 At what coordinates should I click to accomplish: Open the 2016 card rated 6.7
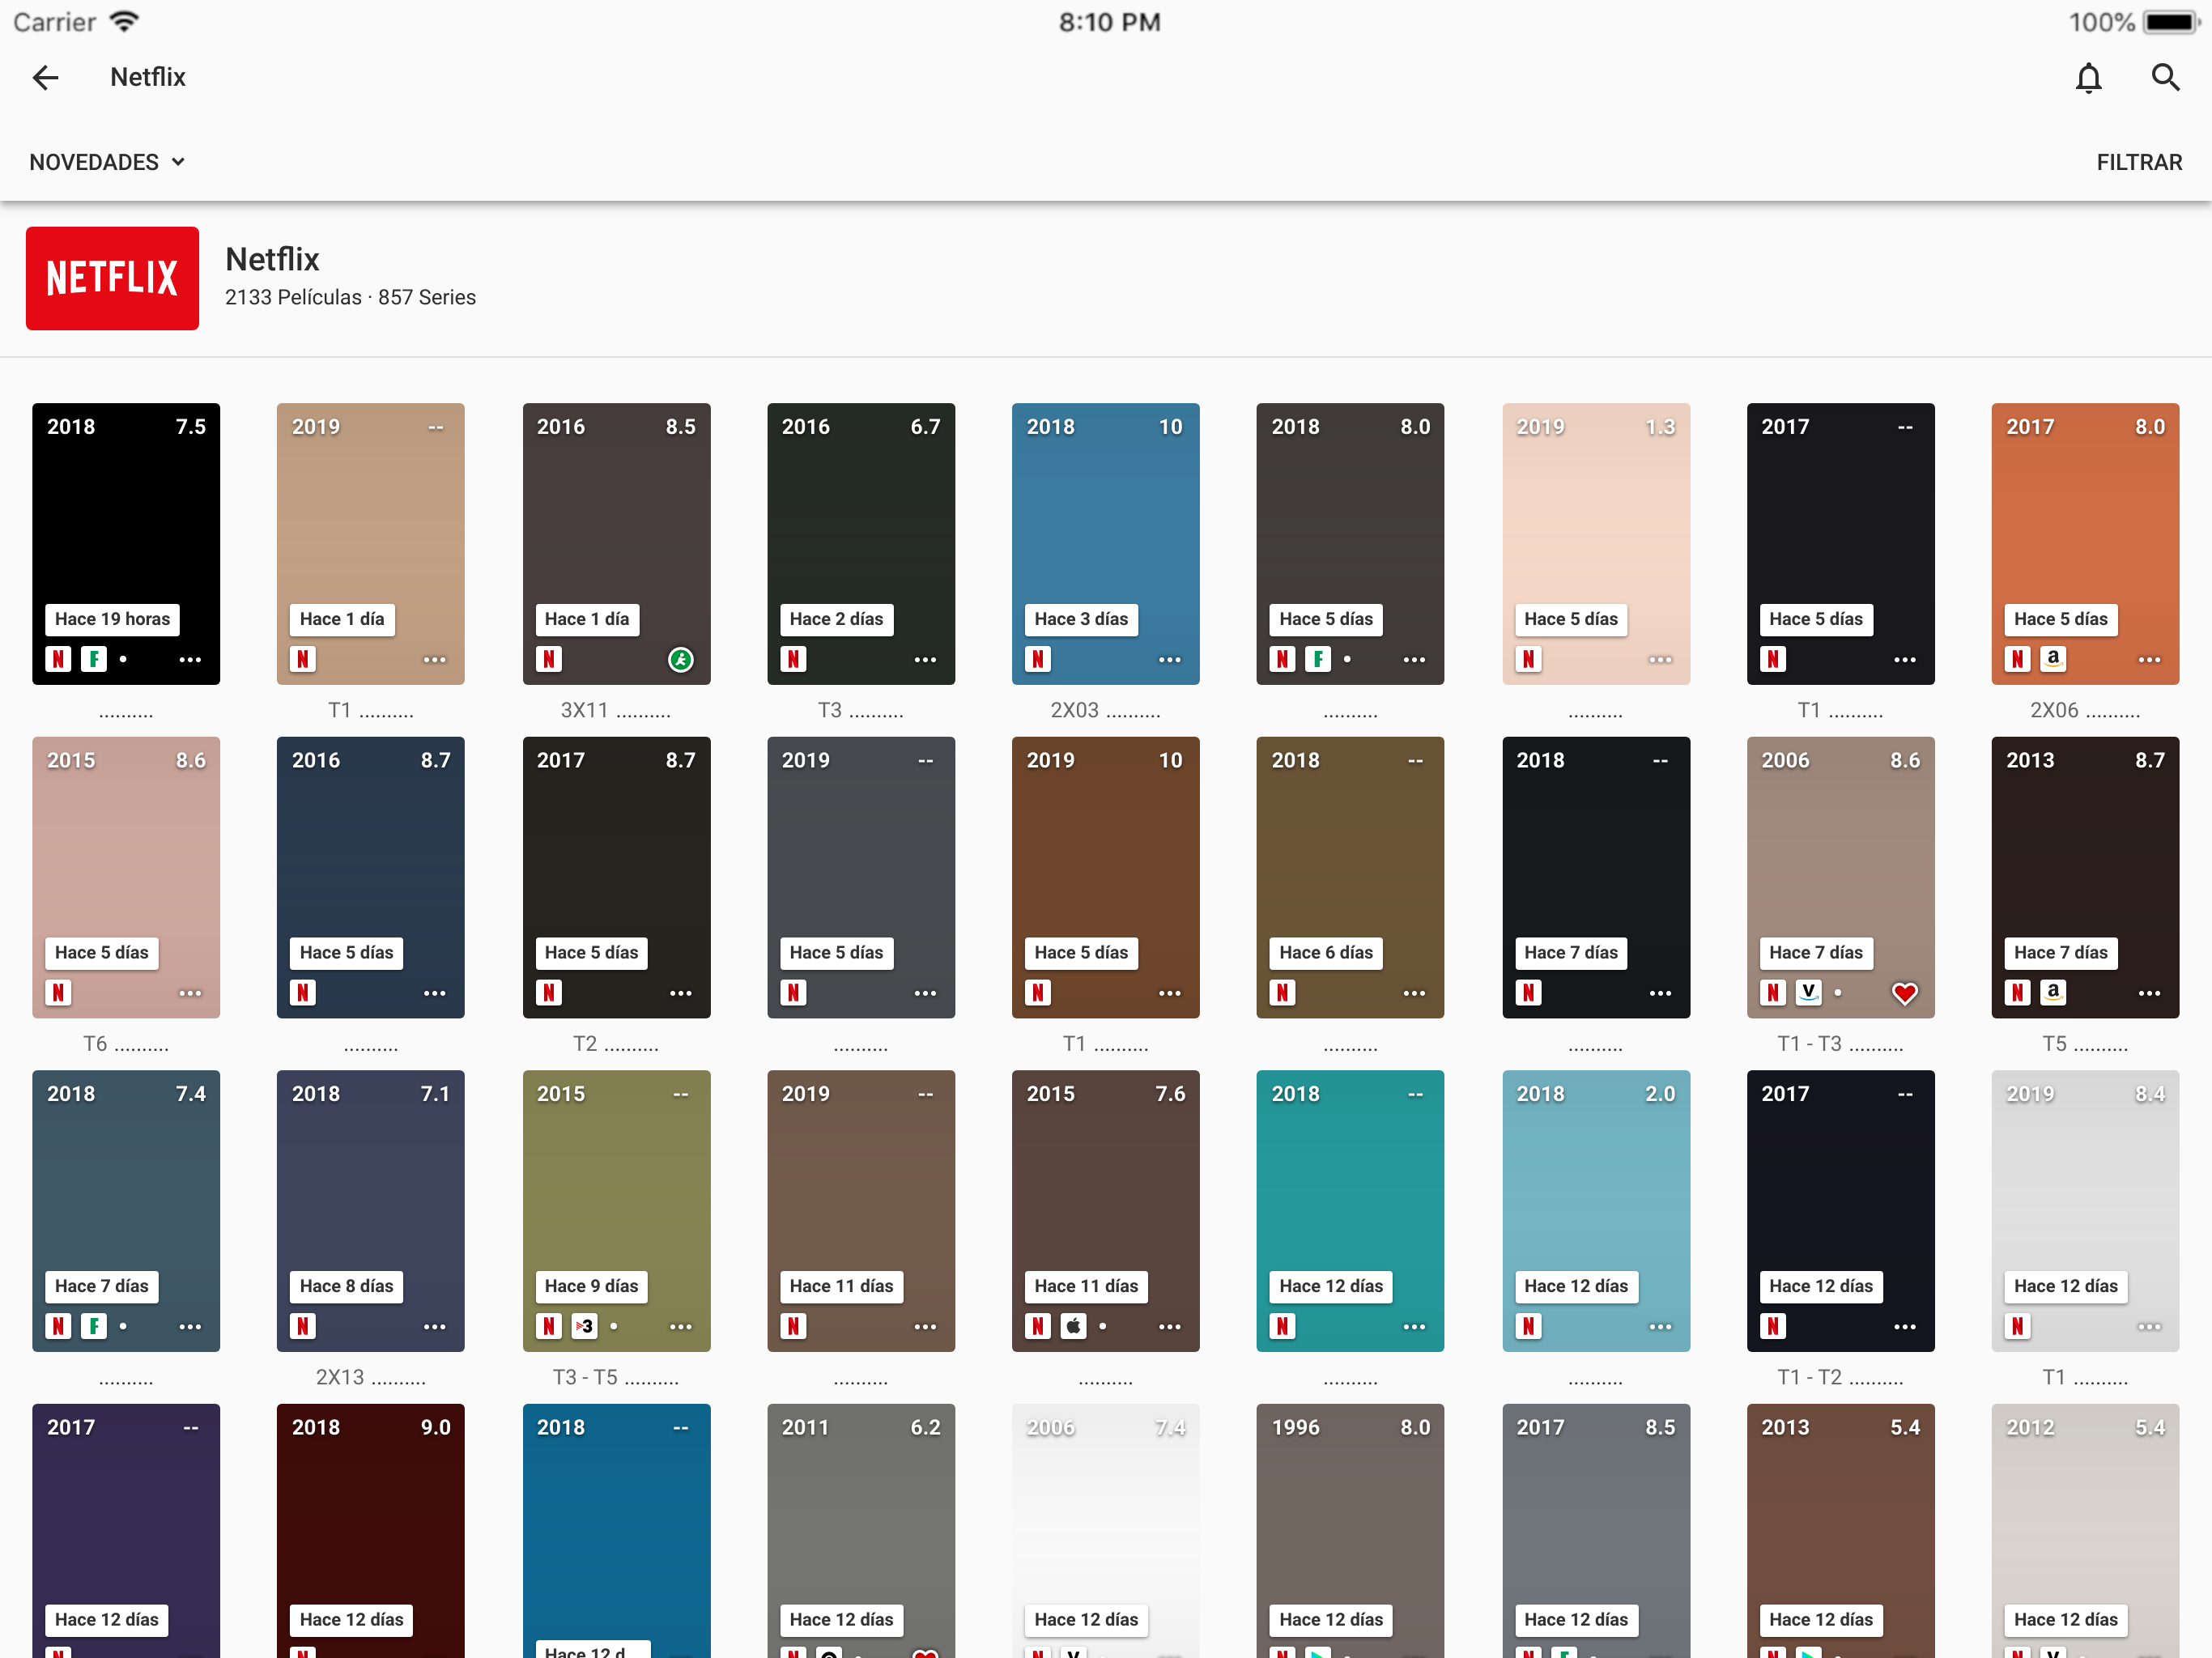point(861,543)
